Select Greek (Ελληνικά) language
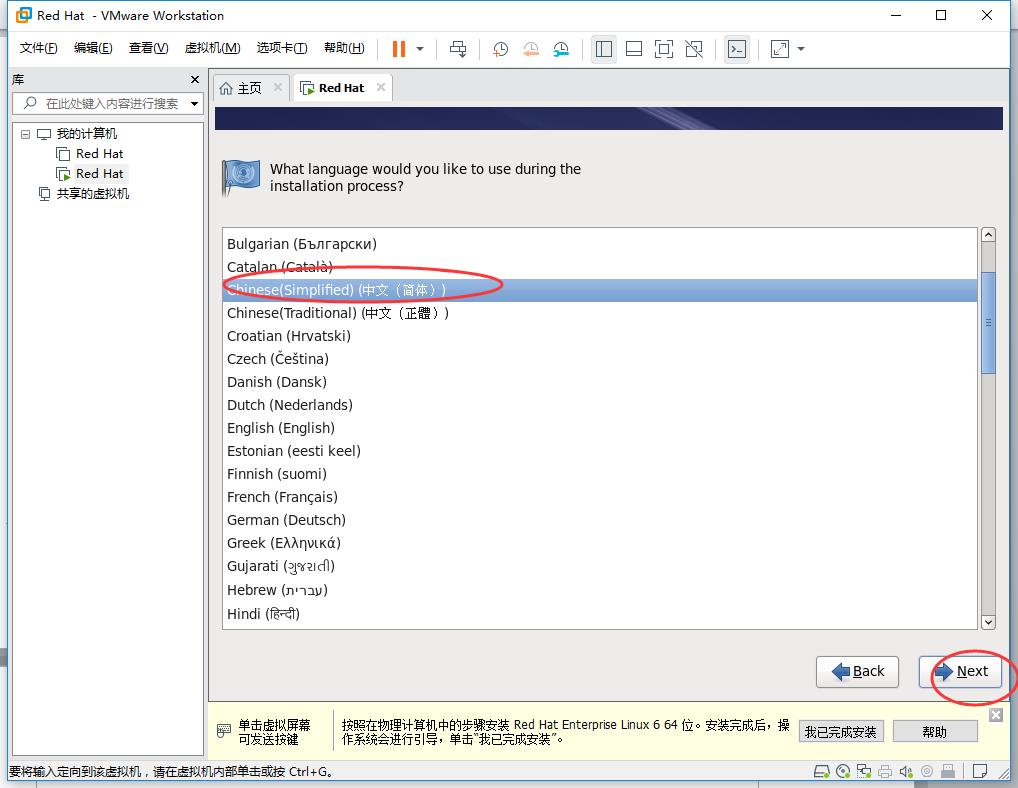Image resolution: width=1018 pixels, height=788 pixels. 599,543
